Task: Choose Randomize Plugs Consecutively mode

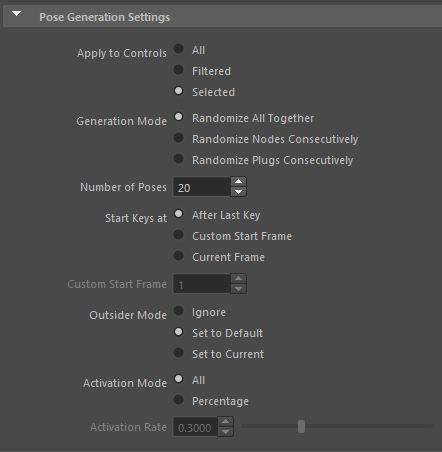Action: tap(179, 159)
